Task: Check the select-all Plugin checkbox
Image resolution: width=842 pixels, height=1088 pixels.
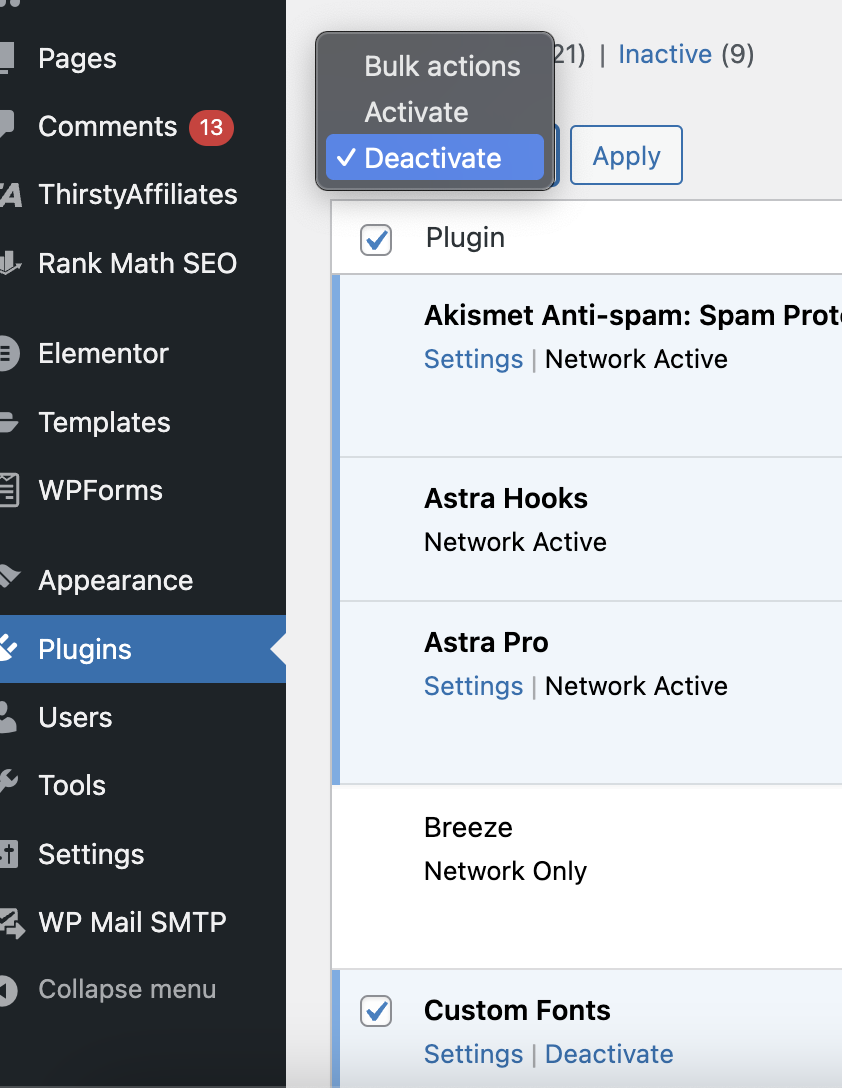Action: (x=375, y=240)
